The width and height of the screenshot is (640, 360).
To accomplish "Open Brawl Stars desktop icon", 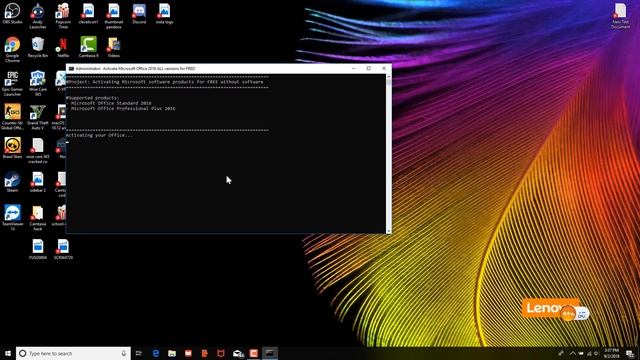I will [x=12, y=148].
